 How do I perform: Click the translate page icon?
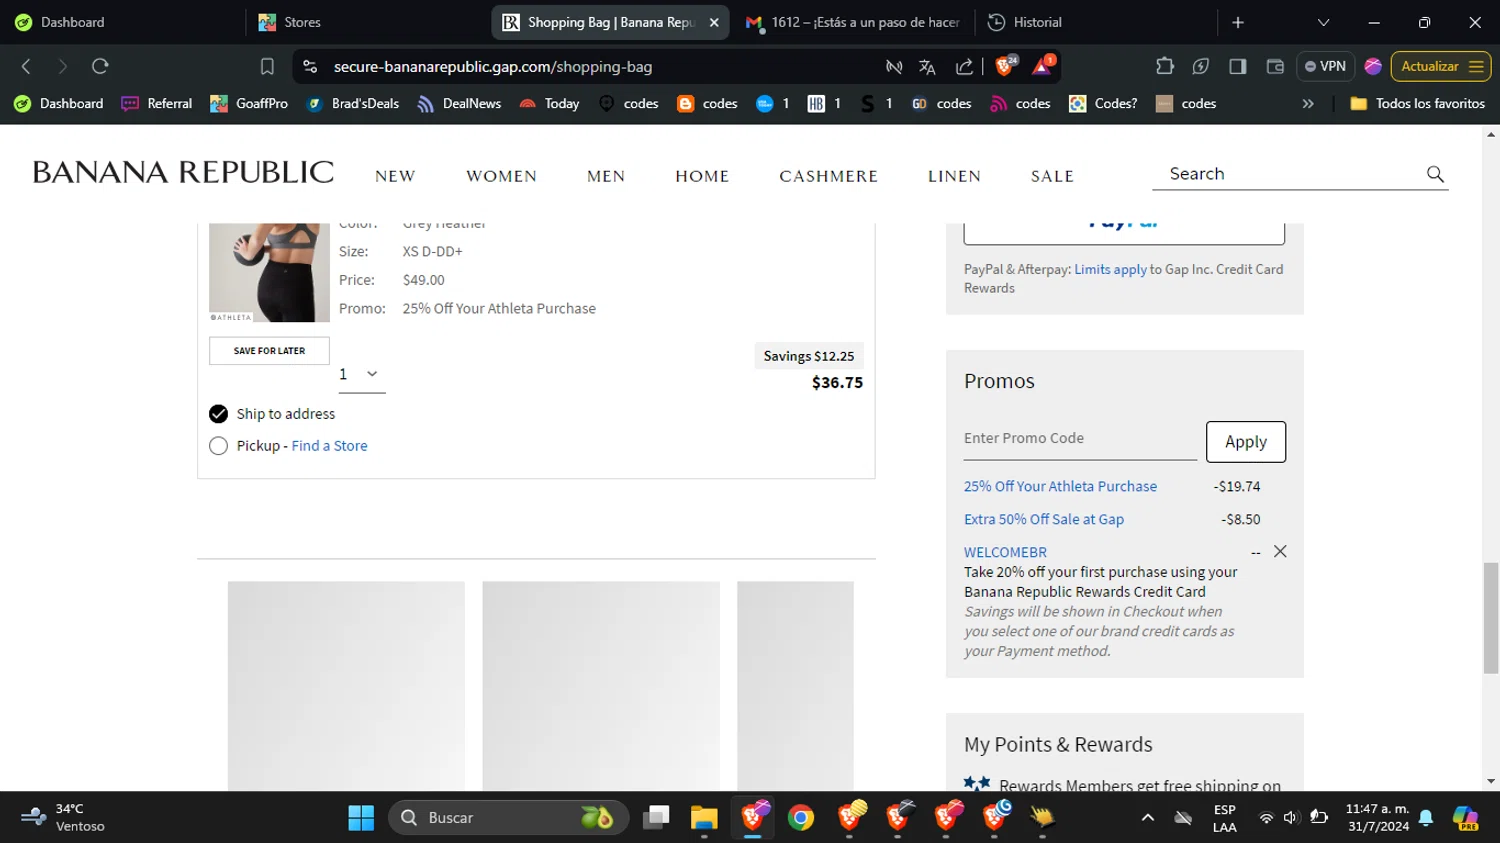pos(927,67)
